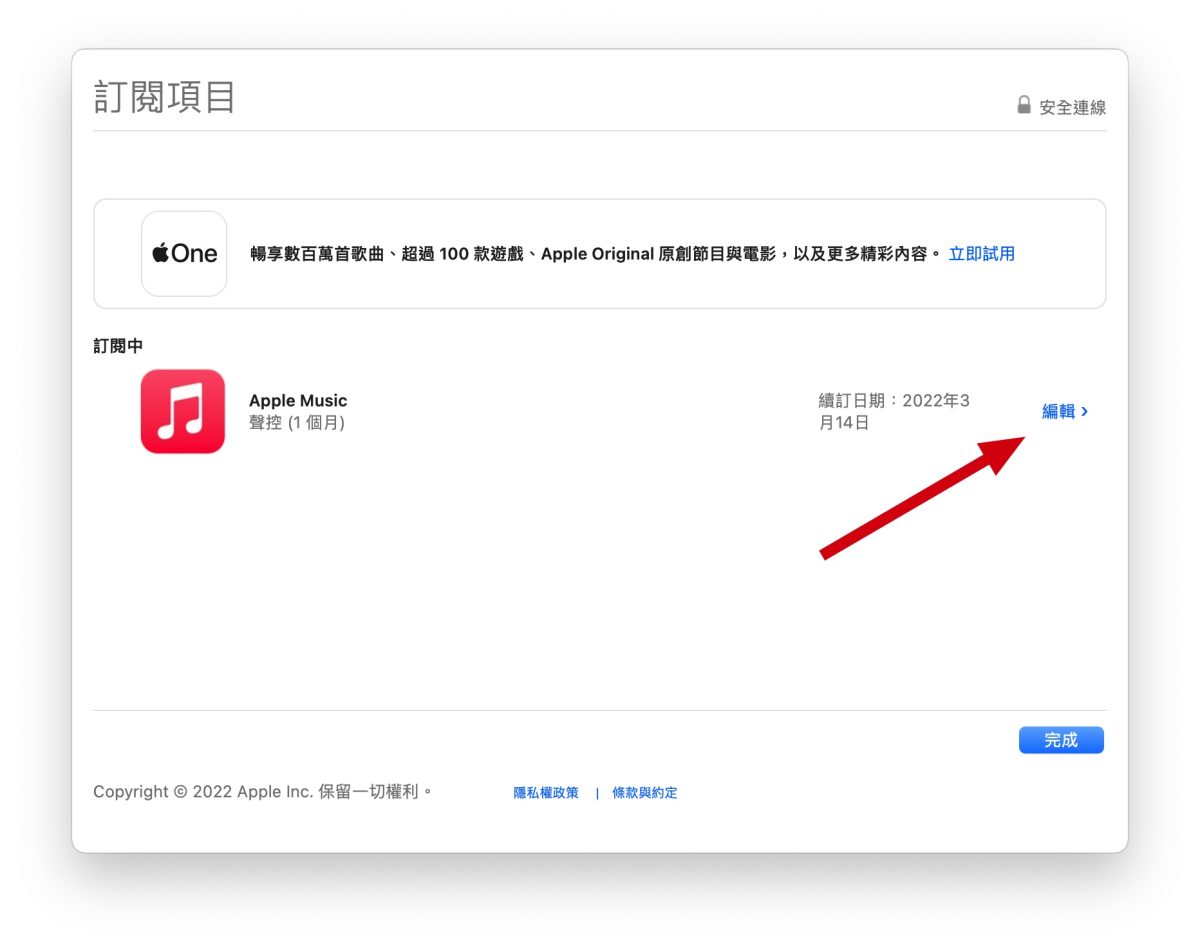1200x948 pixels.
Task: Click the 訂閱項目 heading
Action: point(165,97)
